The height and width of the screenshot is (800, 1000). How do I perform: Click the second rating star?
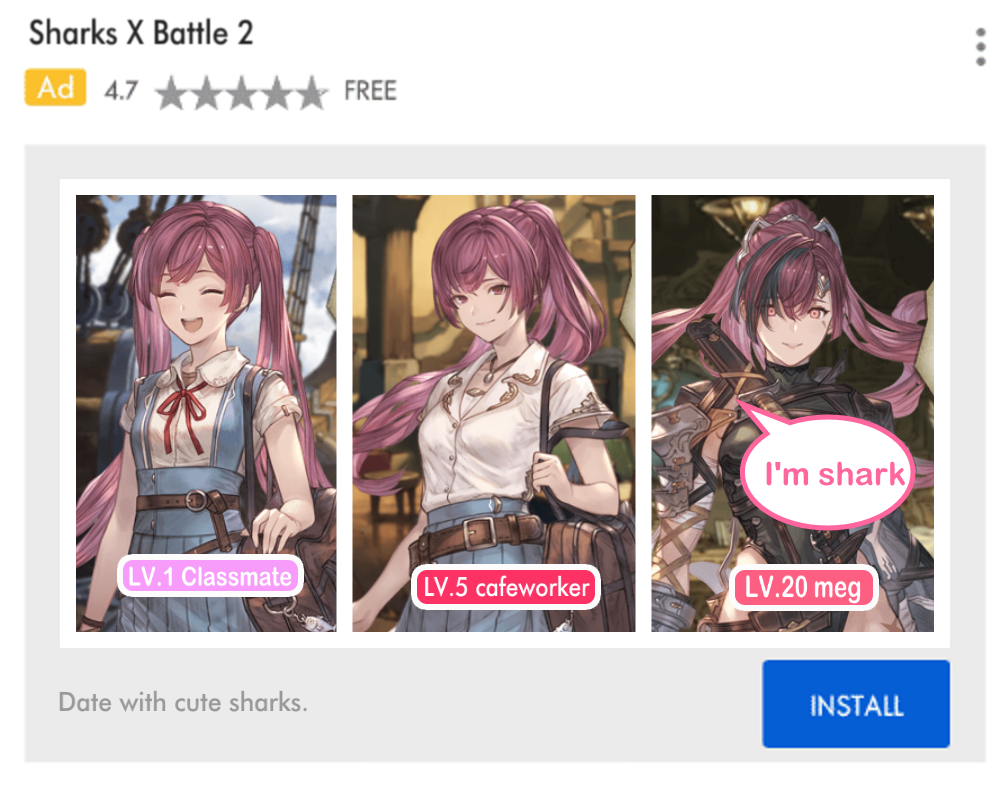(x=207, y=93)
